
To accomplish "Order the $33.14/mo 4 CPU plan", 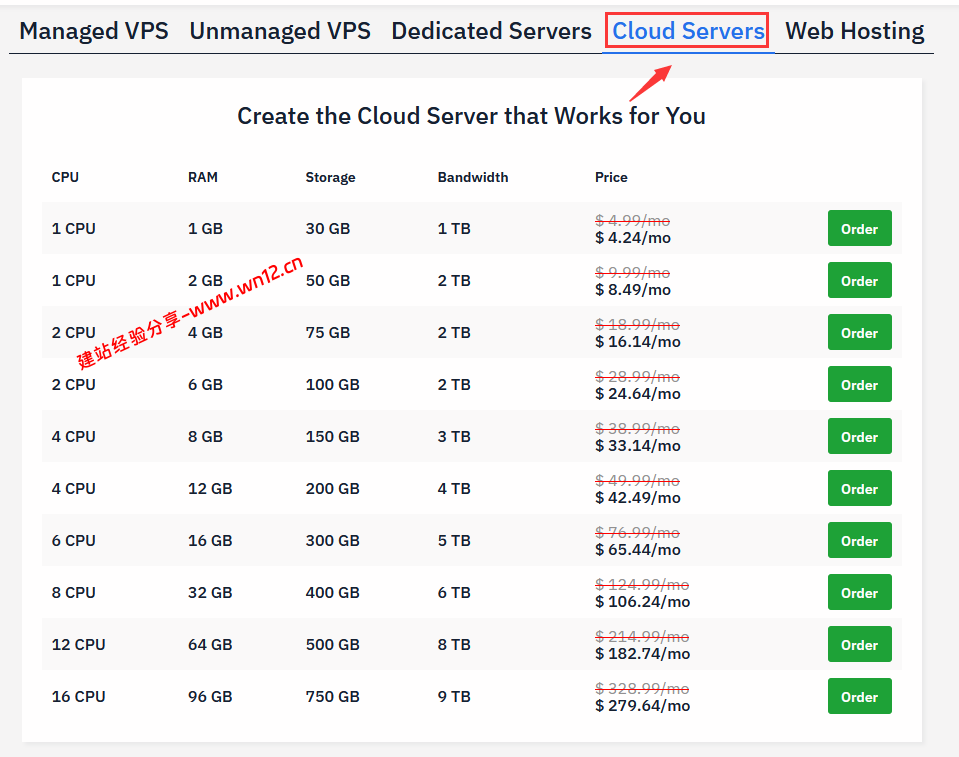I will click(x=859, y=436).
